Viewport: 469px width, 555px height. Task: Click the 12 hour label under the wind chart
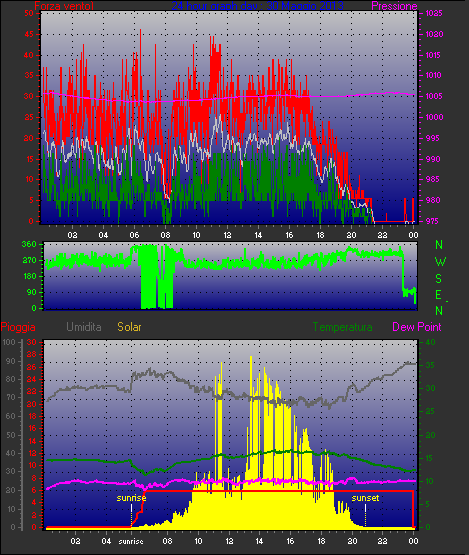pos(227,235)
